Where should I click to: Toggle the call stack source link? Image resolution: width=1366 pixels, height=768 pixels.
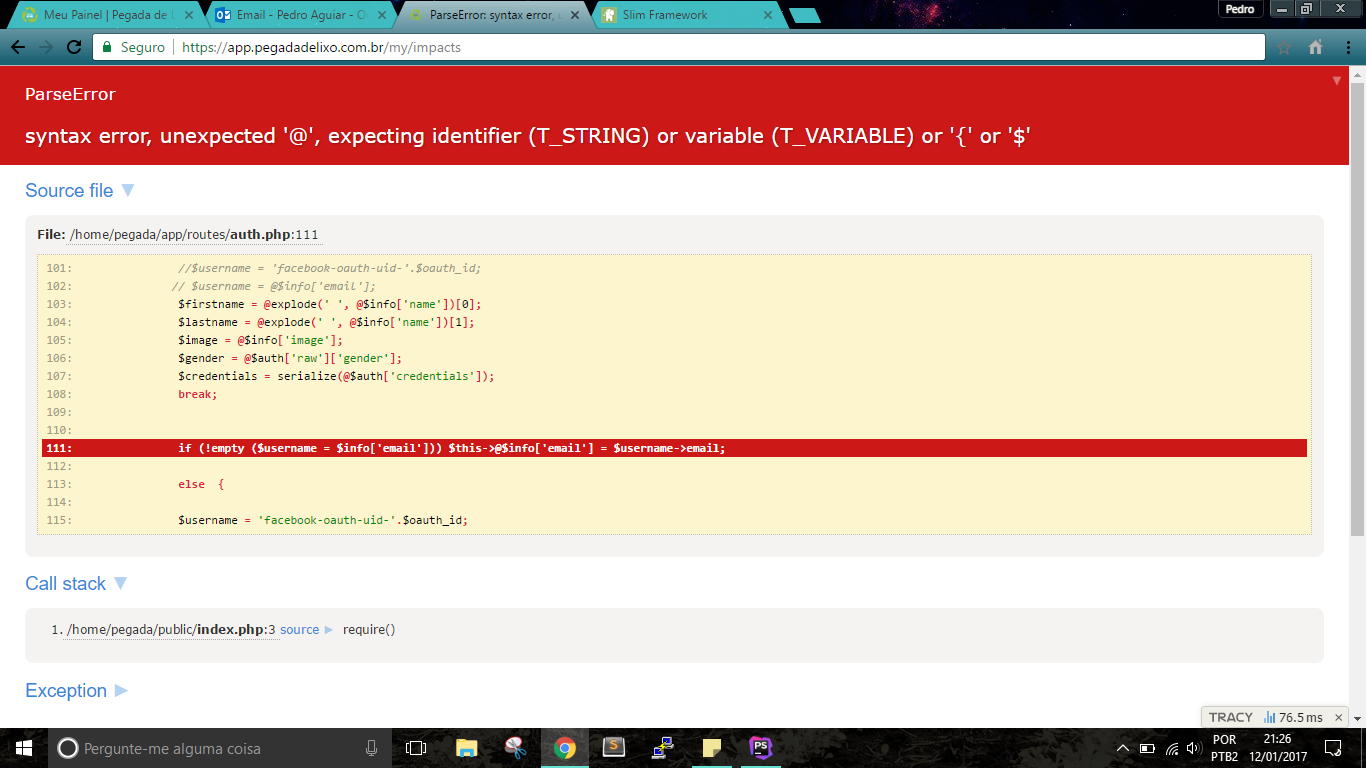[306, 629]
